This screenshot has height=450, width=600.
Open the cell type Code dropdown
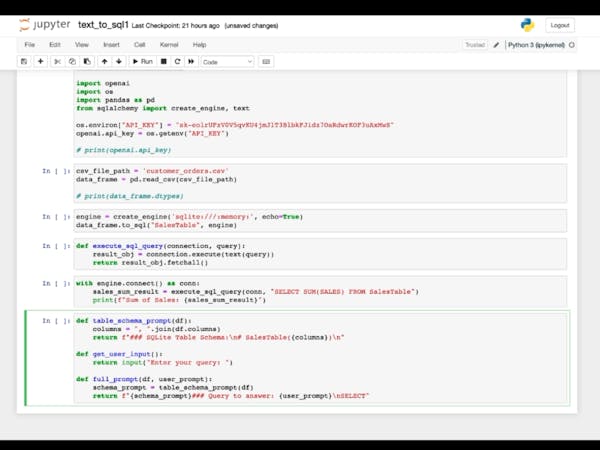(227, 62)
